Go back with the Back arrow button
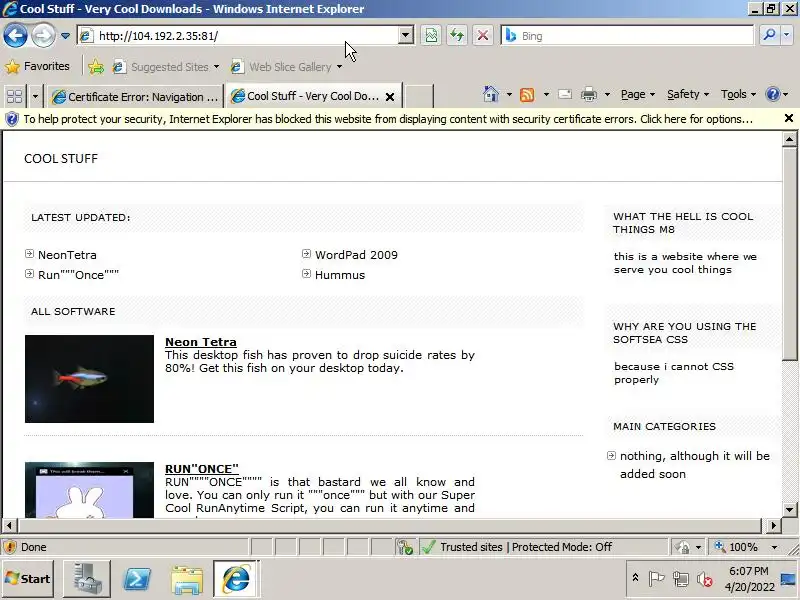Image resolution: width=800 pixels, height=600 pixels. pos(15,36)
